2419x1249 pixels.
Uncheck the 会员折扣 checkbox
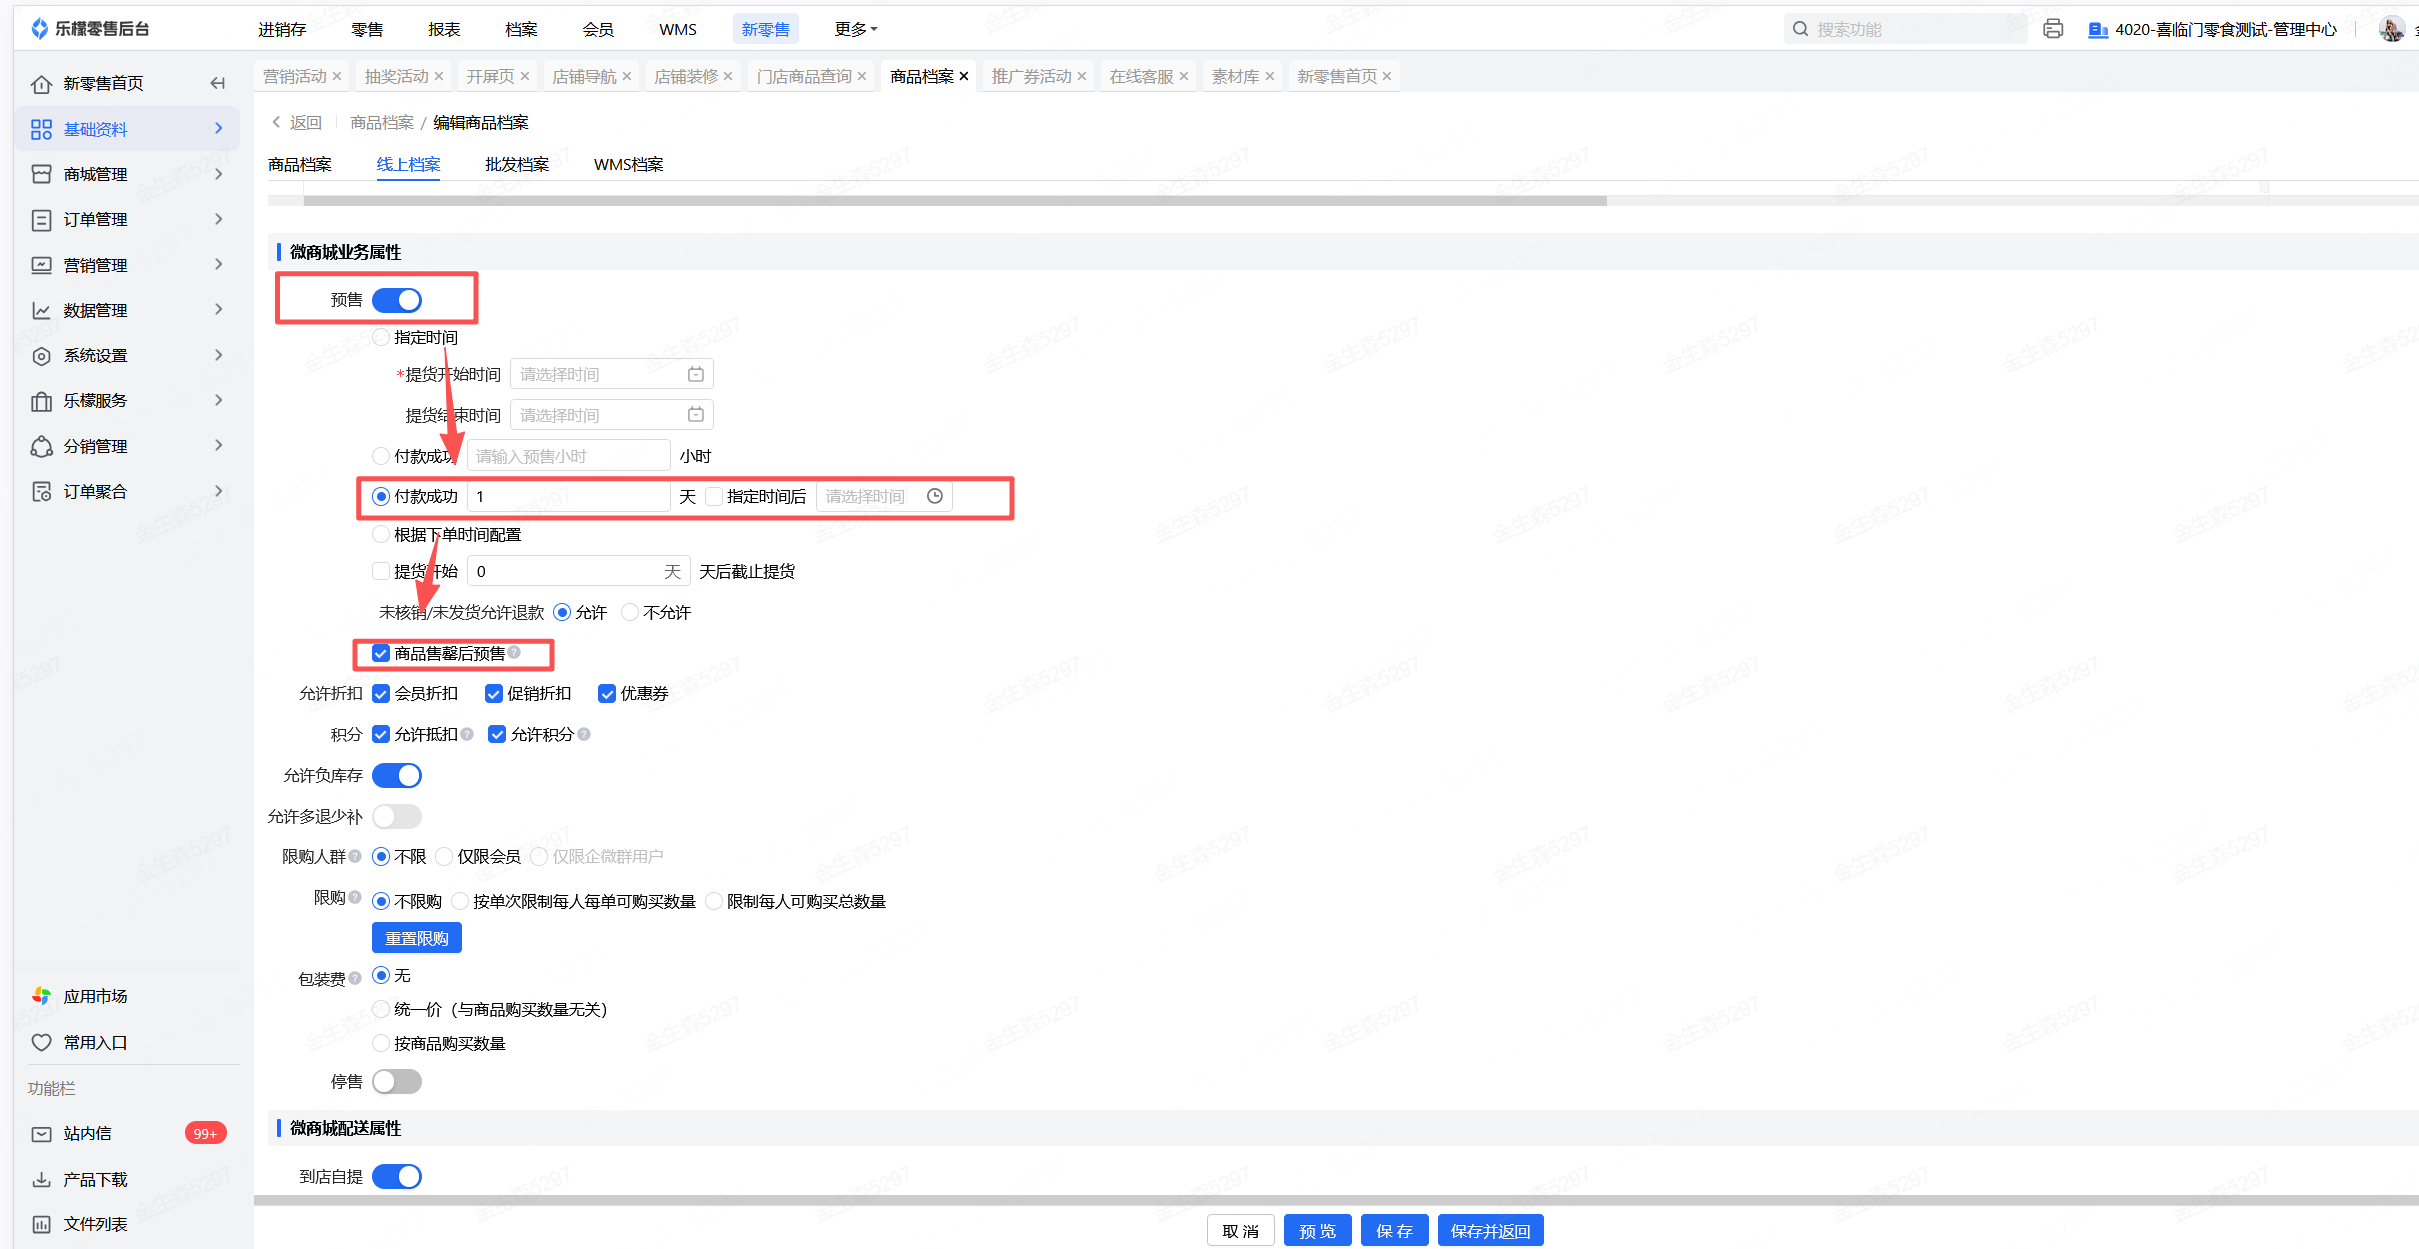[x=381, y=694]
